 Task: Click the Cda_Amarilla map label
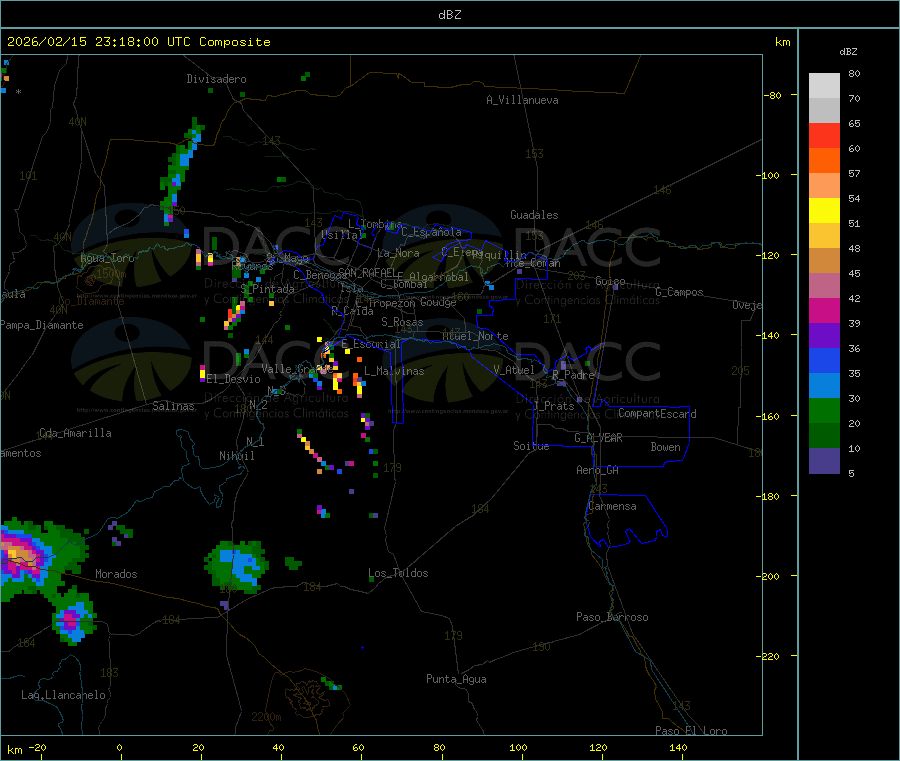[75, 433]
